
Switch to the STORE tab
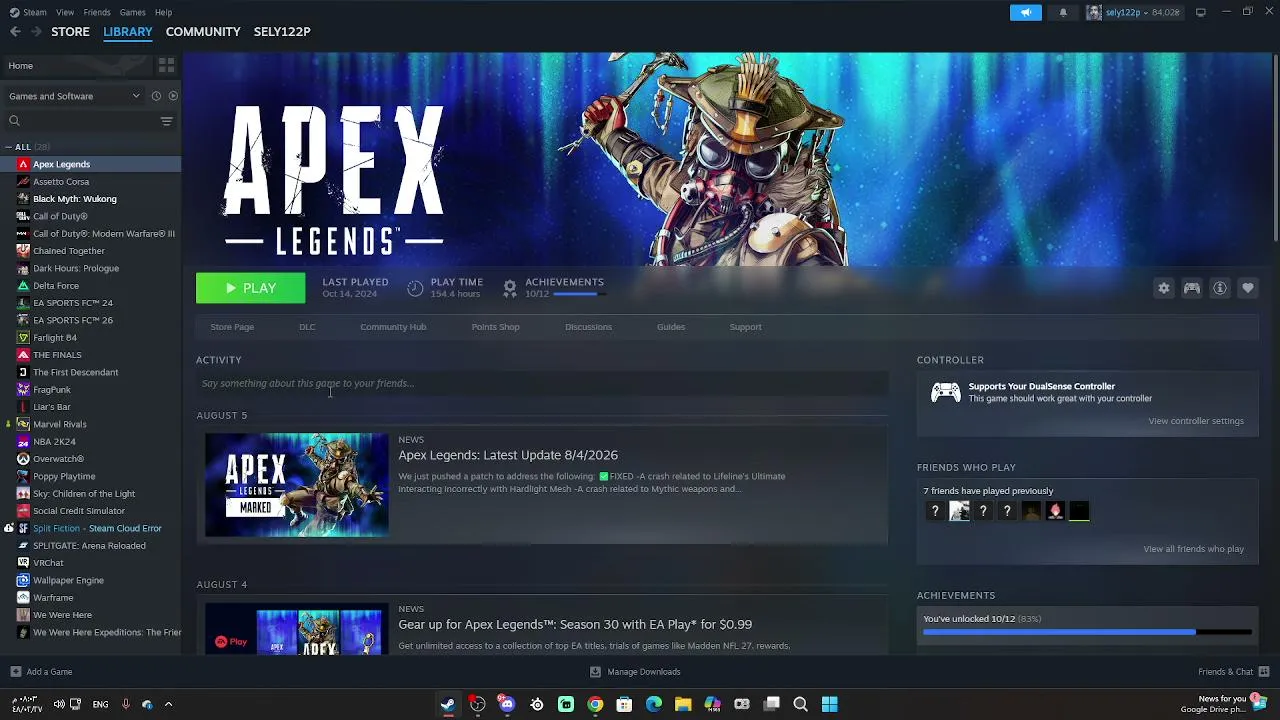point(70,32)
